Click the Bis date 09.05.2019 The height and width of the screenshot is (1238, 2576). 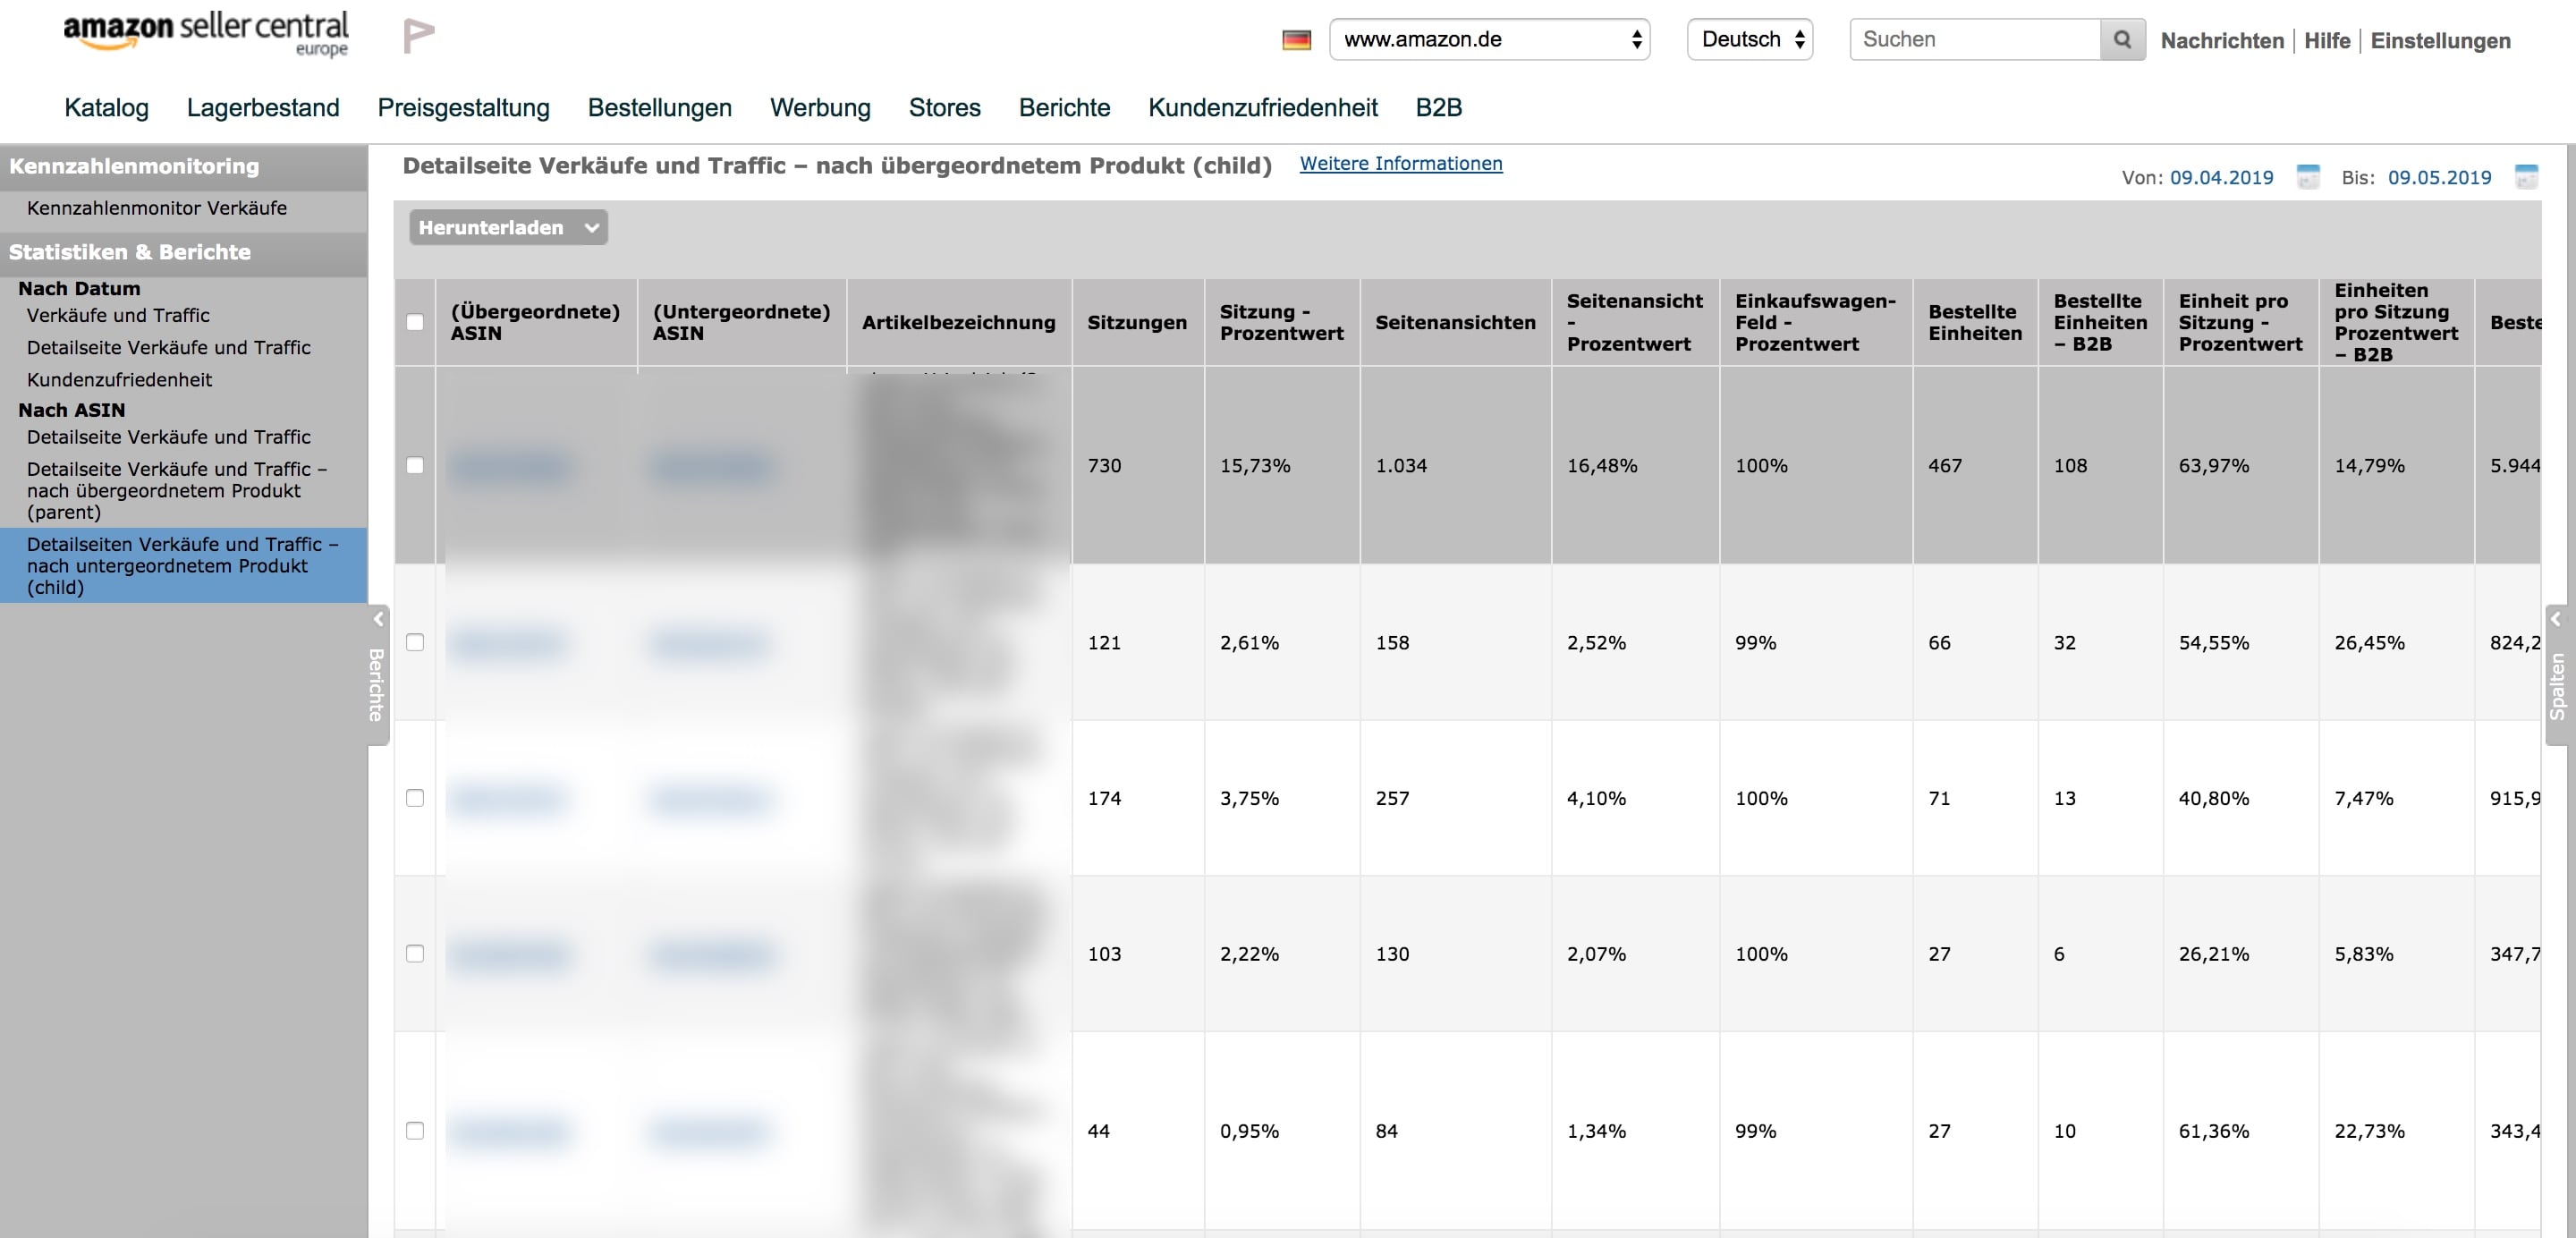2439,177
